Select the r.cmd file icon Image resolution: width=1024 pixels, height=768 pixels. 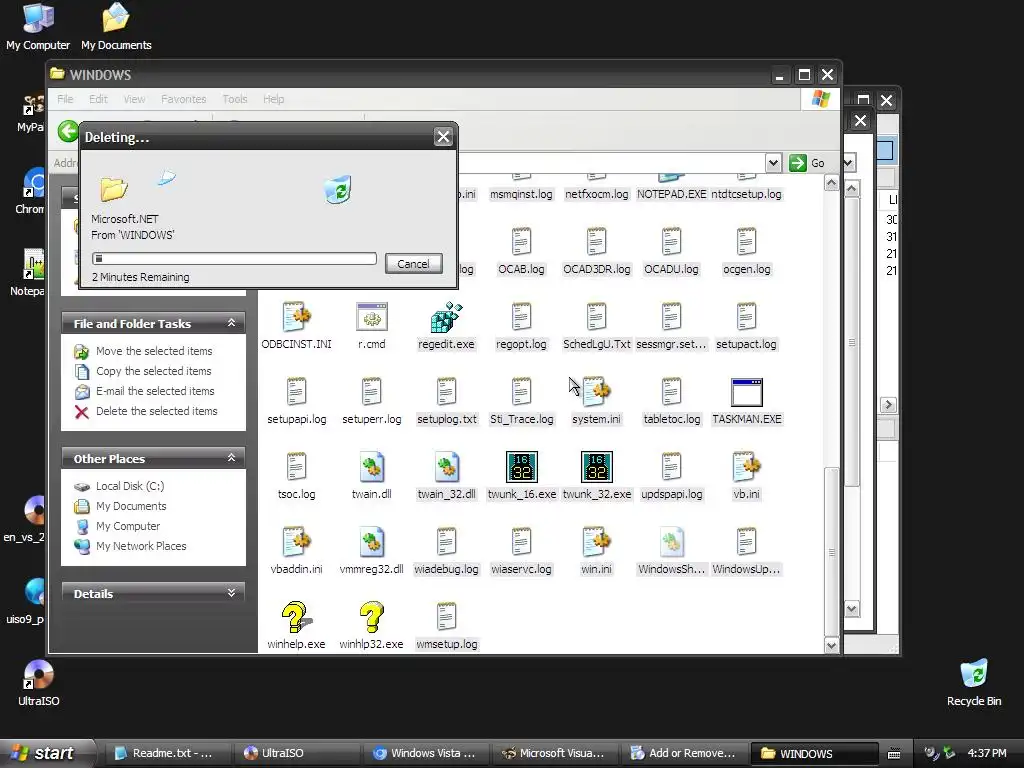(372, 317)
